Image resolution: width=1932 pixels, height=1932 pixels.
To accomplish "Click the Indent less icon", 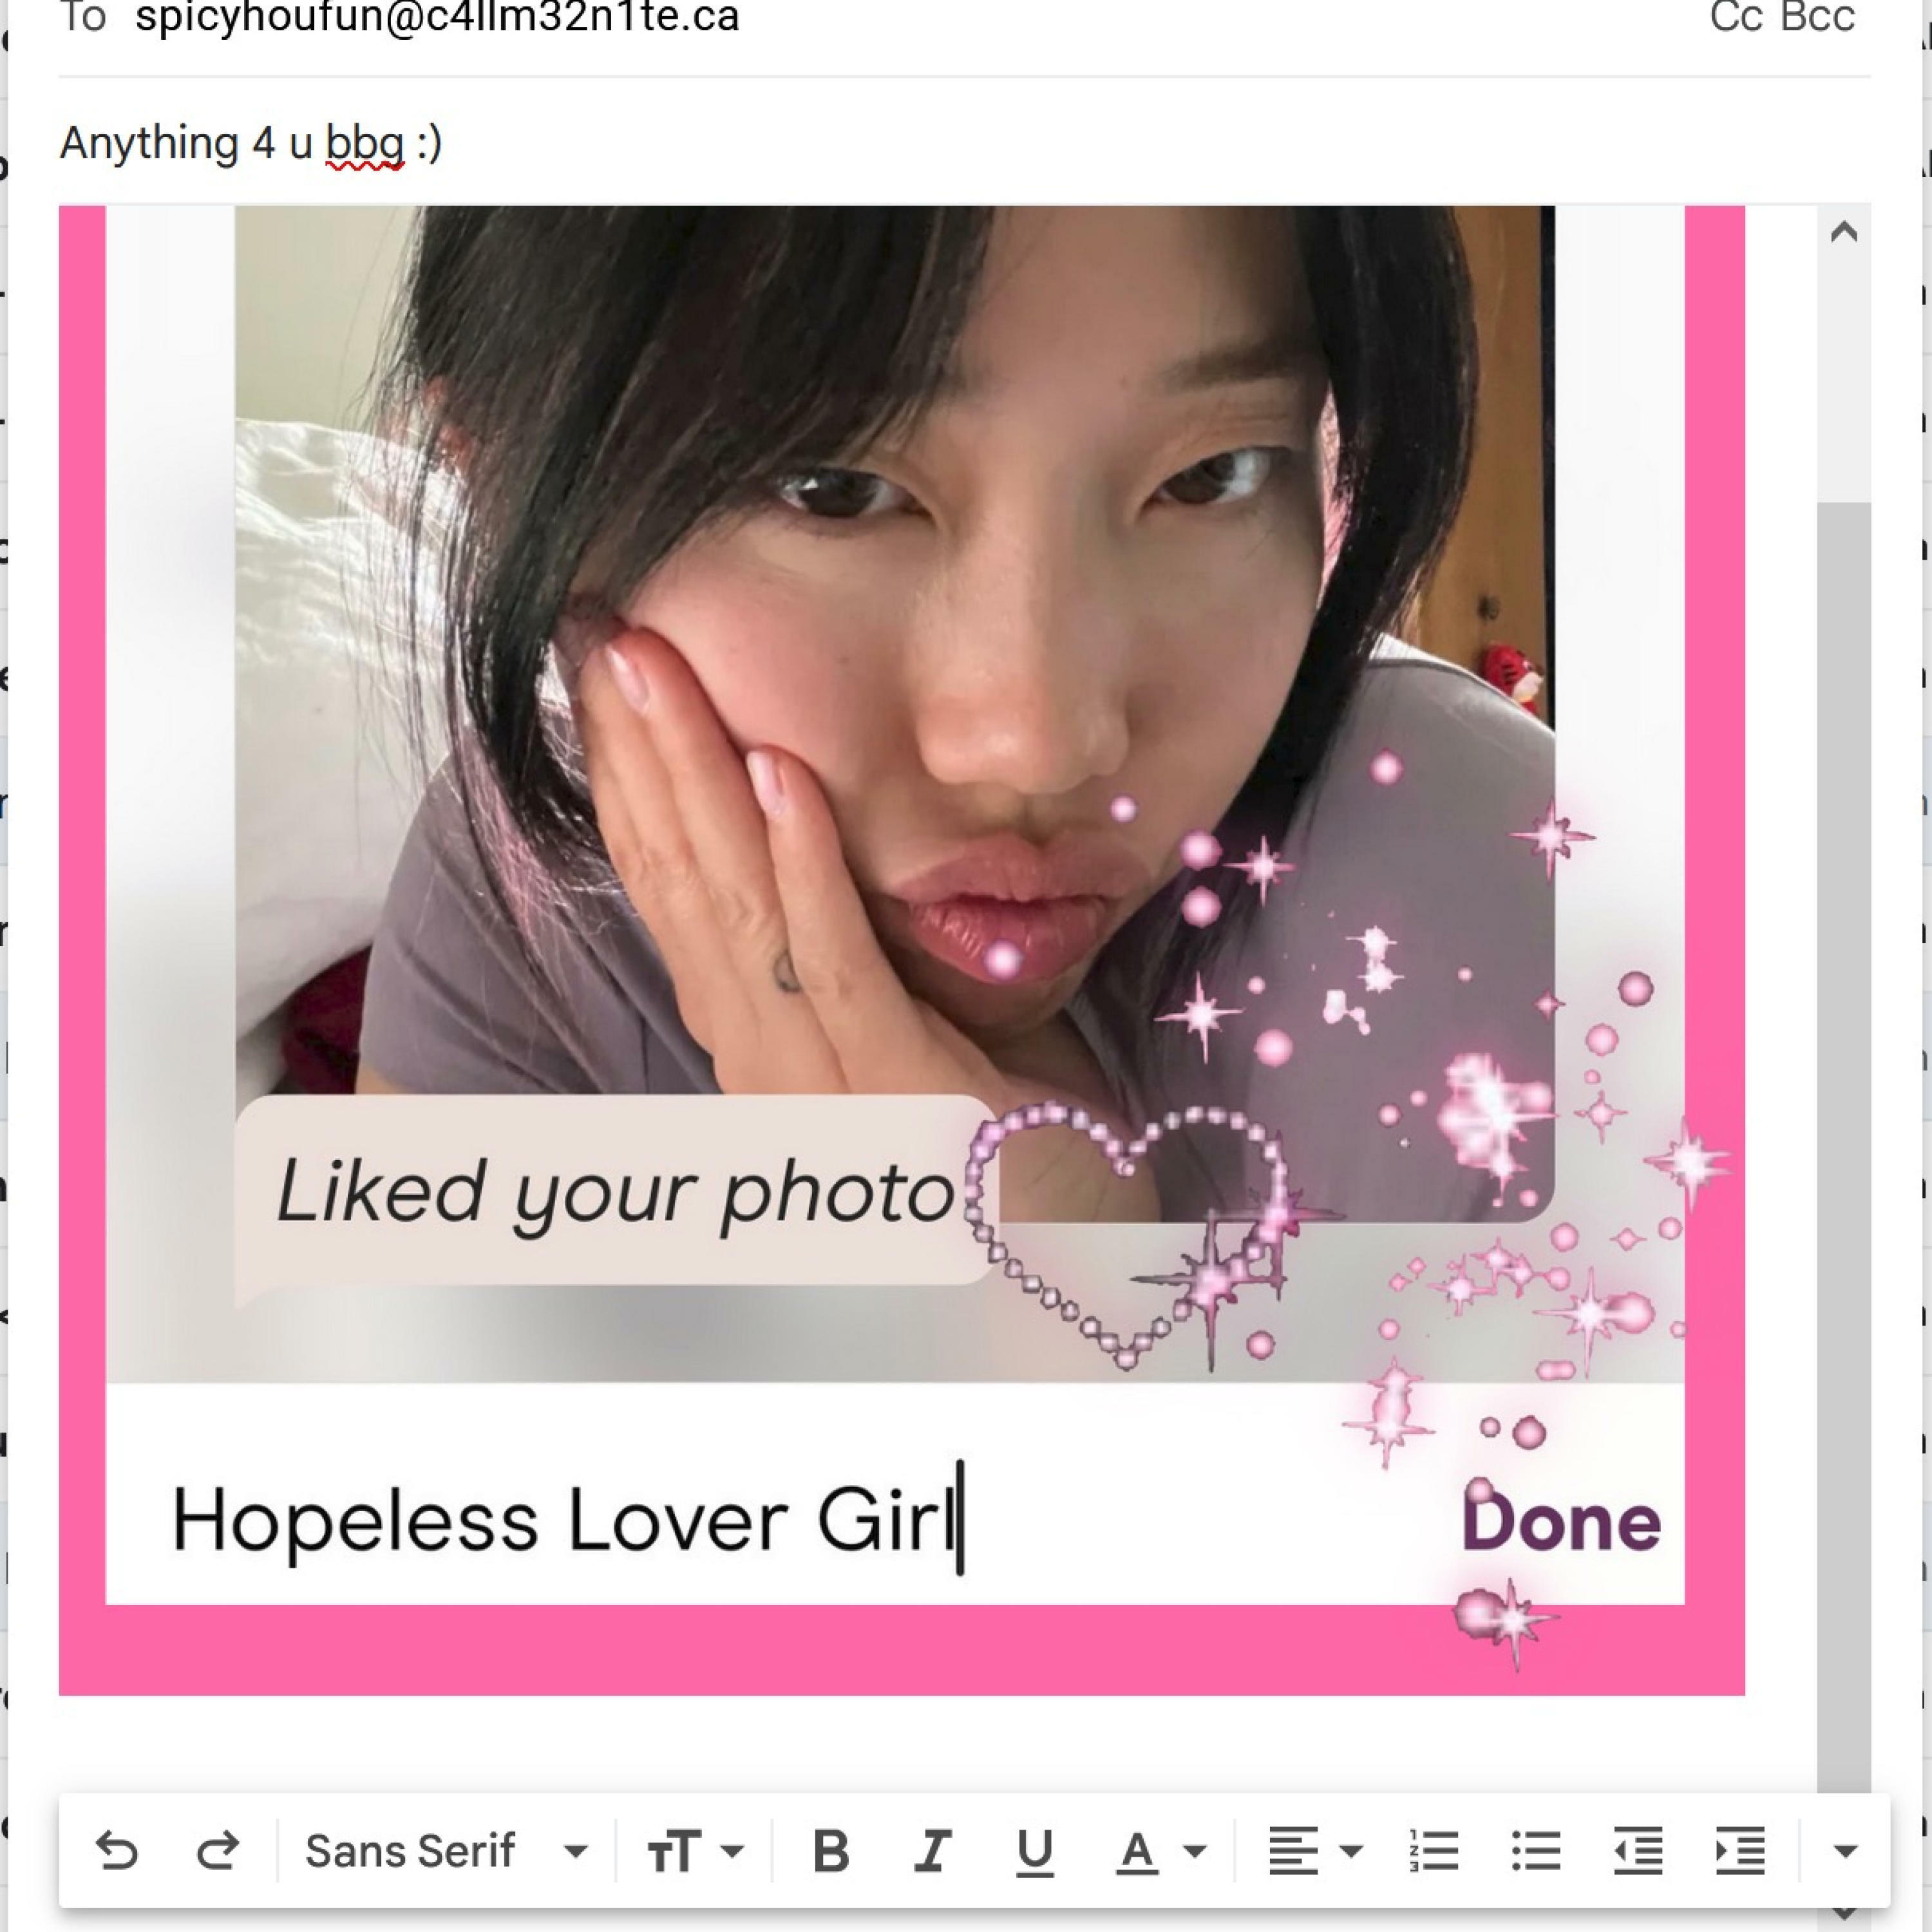I will [x=1638, y=1851].
